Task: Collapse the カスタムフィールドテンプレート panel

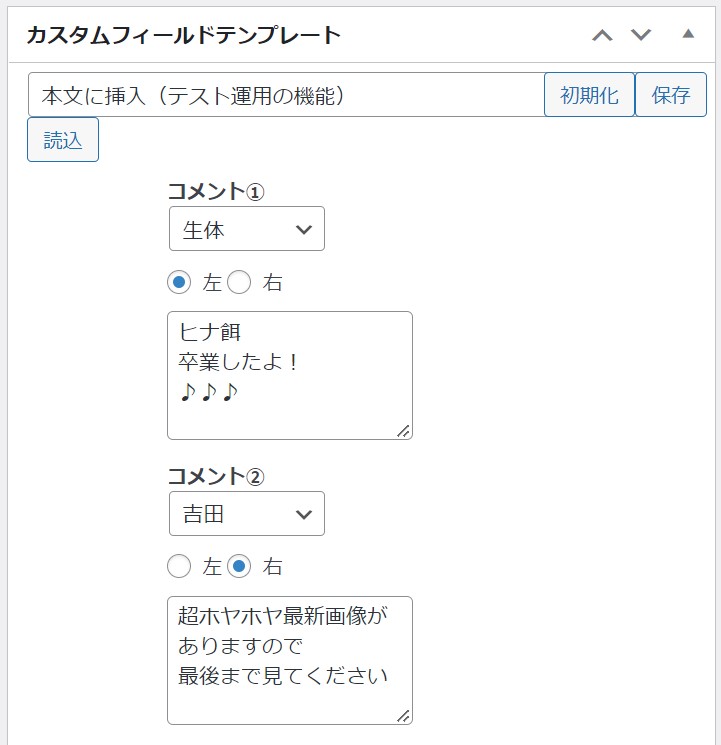Action: click(x=688, y=35)
